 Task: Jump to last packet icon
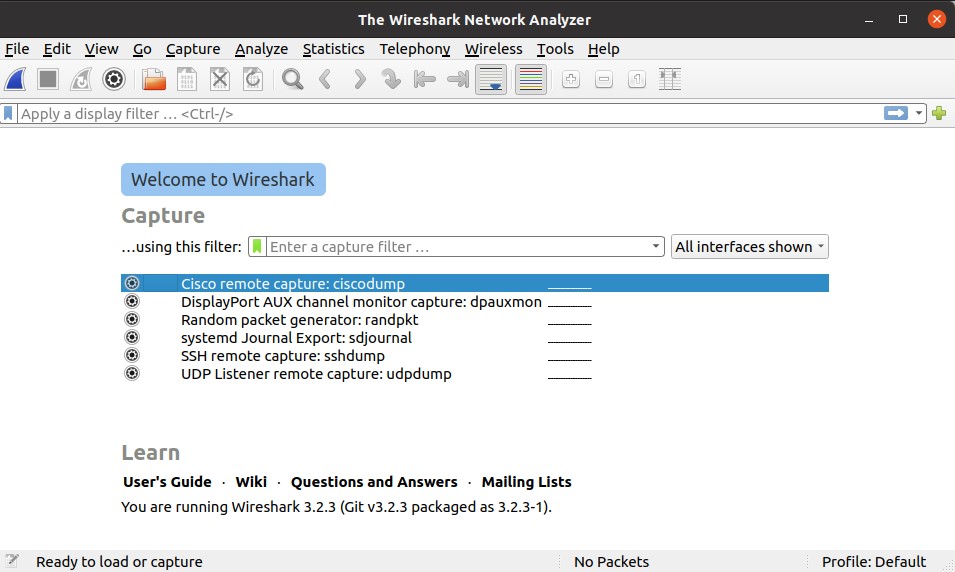(x=458, y=79)
